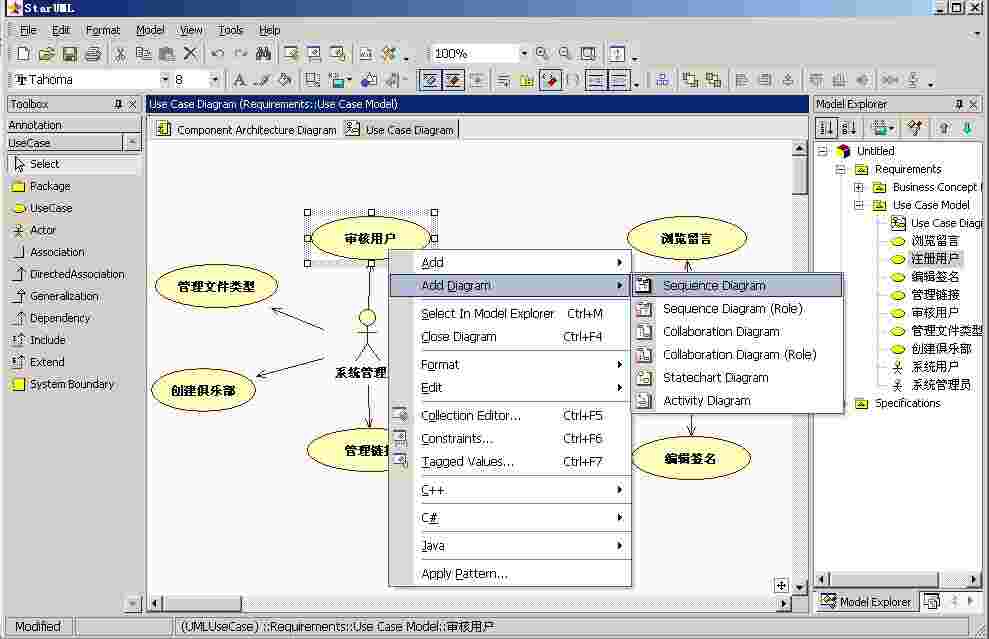989x639 pixels.
Task: Open the Model menu
Action: [149, 30]
